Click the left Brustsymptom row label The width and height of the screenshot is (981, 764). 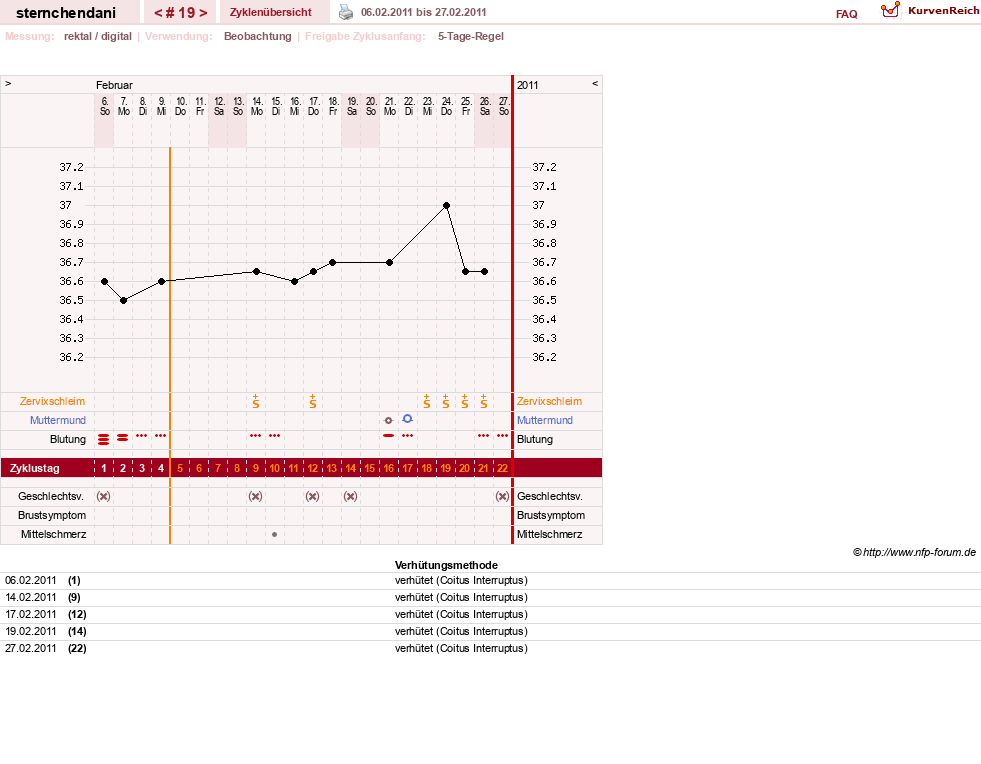click(x=52, y=515)
